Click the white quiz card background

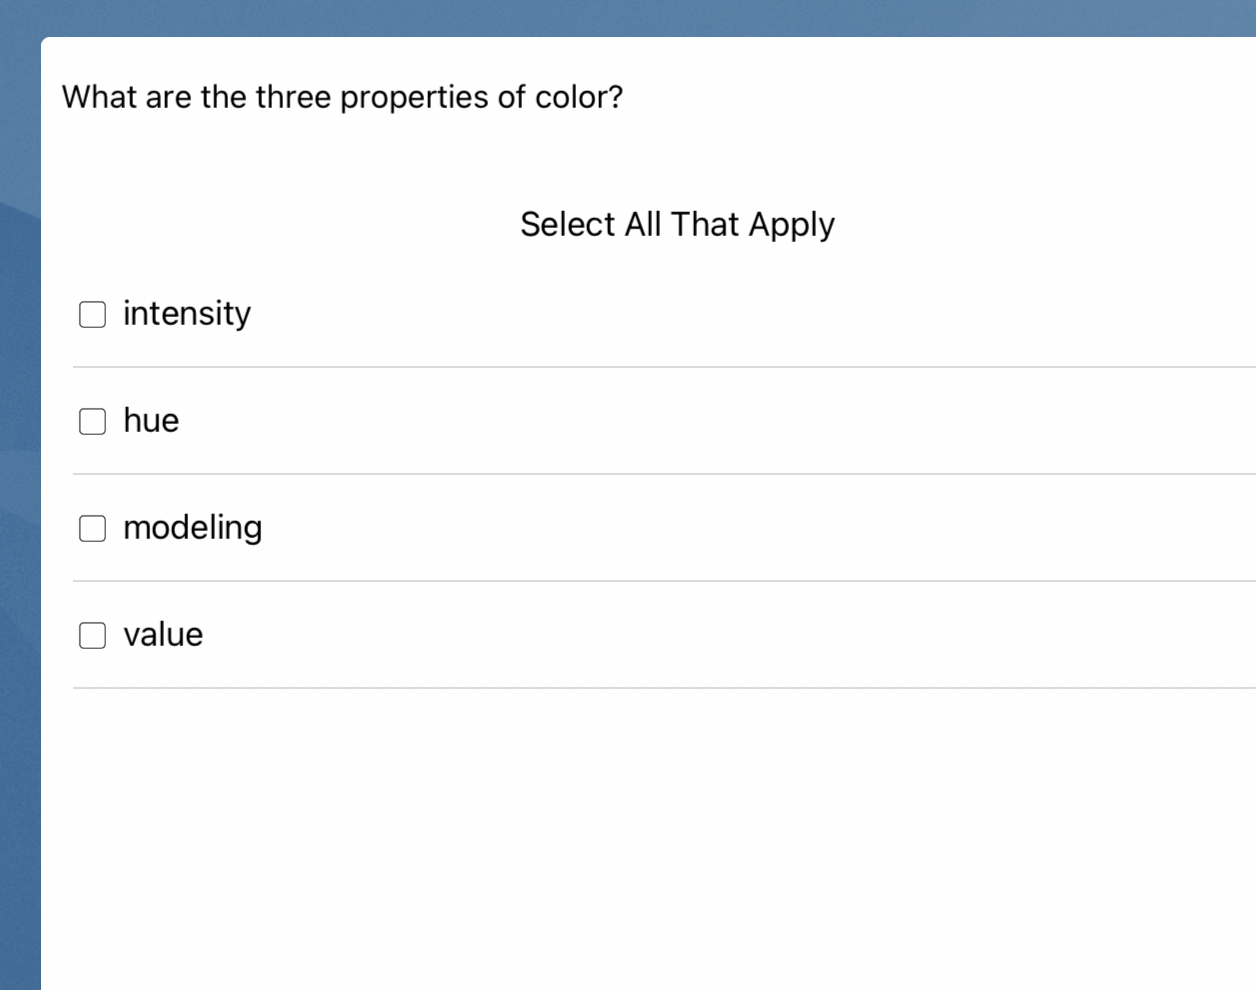click(x=650, y=830)
